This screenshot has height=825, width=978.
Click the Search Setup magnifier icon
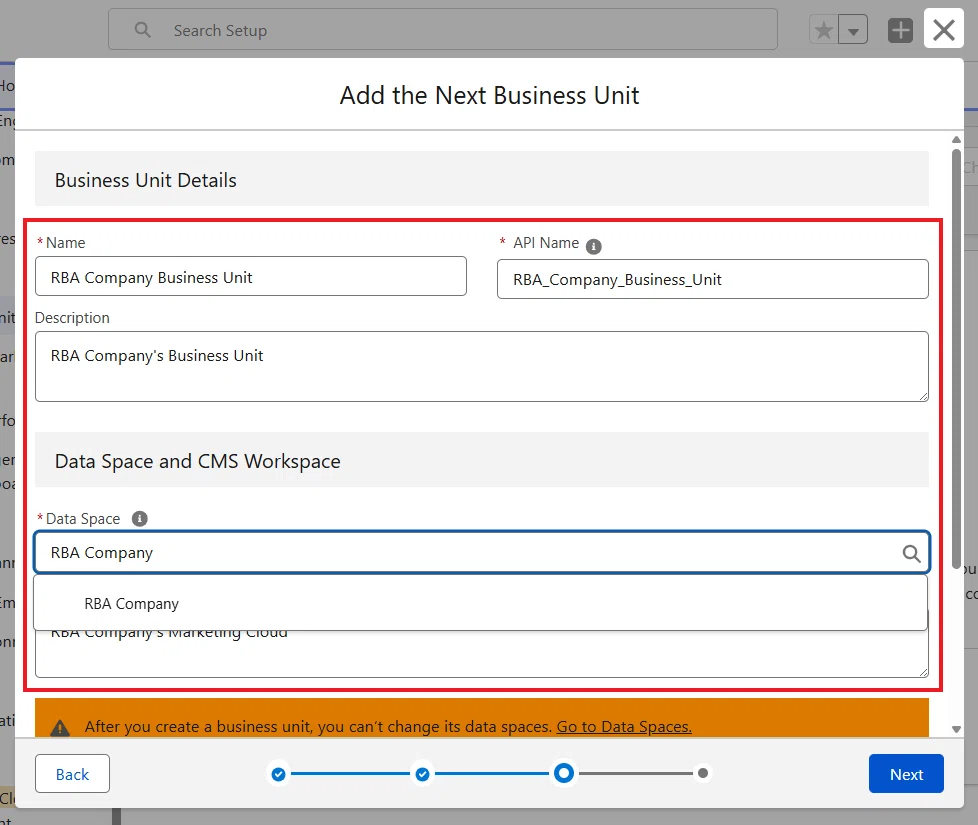(142, 30)
